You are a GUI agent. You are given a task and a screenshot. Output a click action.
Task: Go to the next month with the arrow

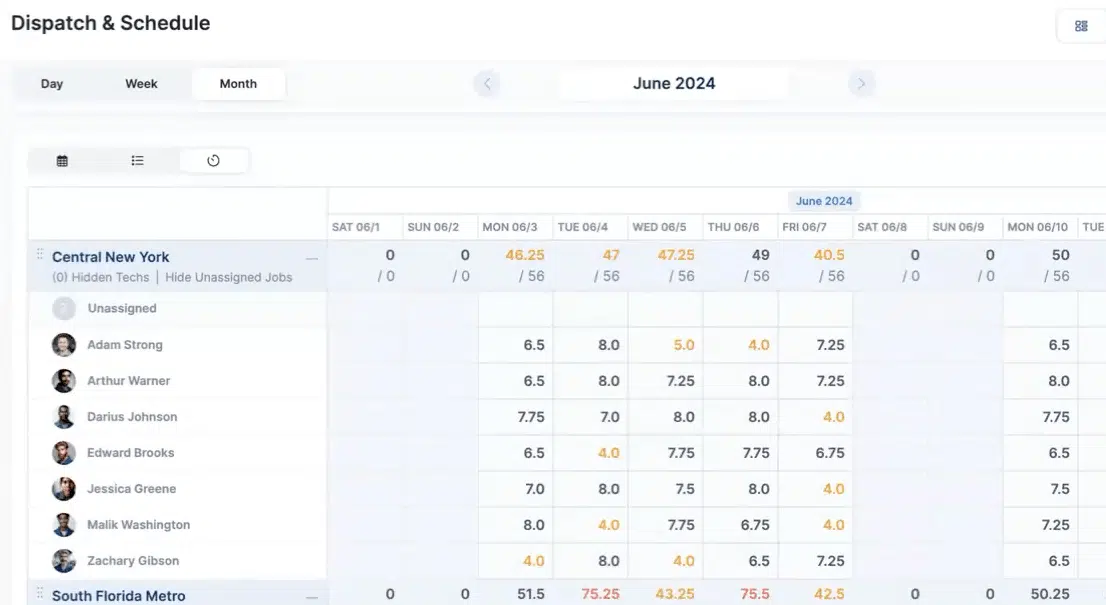pyautogui.click(x=862, y=83)
